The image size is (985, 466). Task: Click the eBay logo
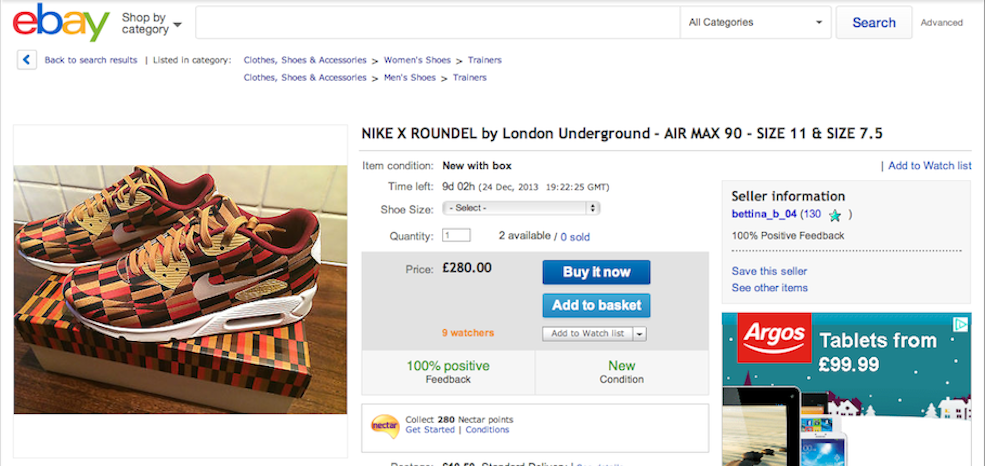(x=61, y=22)
